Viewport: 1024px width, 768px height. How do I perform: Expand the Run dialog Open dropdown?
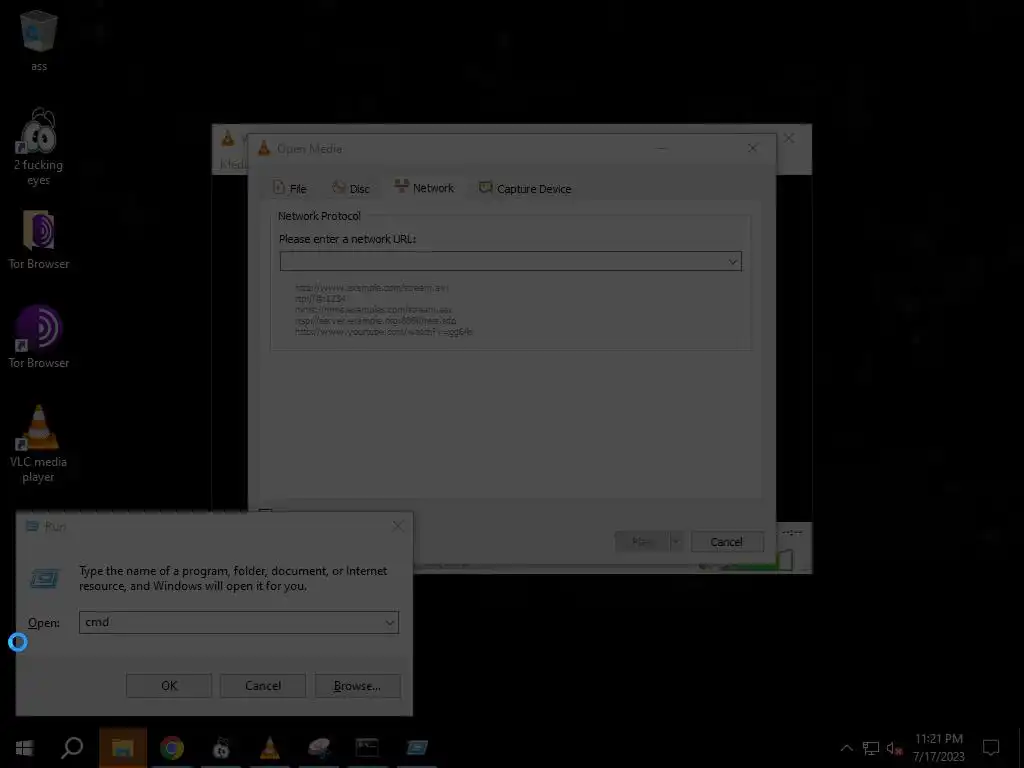coord(390,622)
